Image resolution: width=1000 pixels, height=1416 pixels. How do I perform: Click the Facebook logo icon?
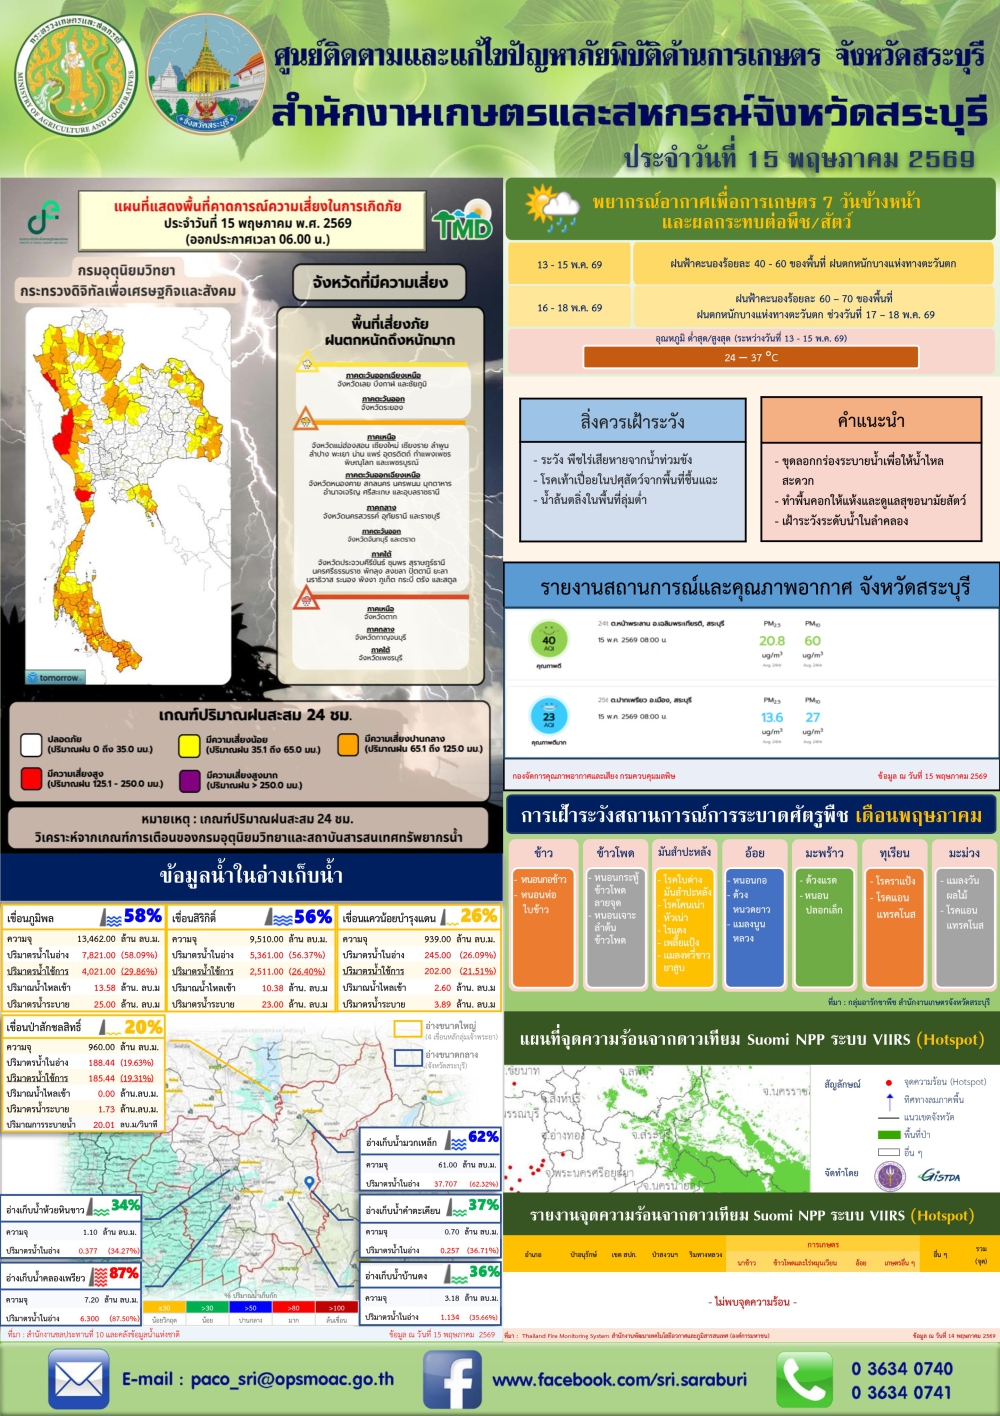452,1379
